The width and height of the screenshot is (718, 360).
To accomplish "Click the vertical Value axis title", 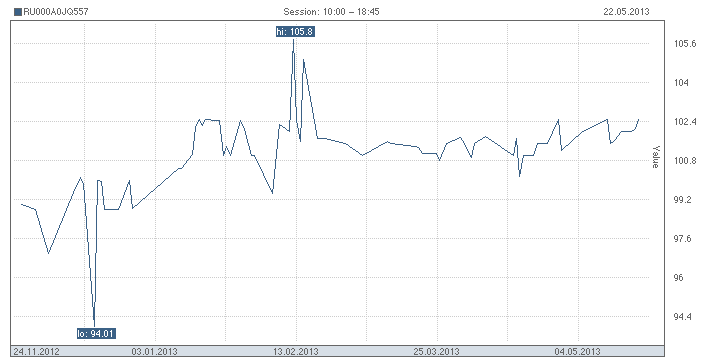I will (656, 157).
